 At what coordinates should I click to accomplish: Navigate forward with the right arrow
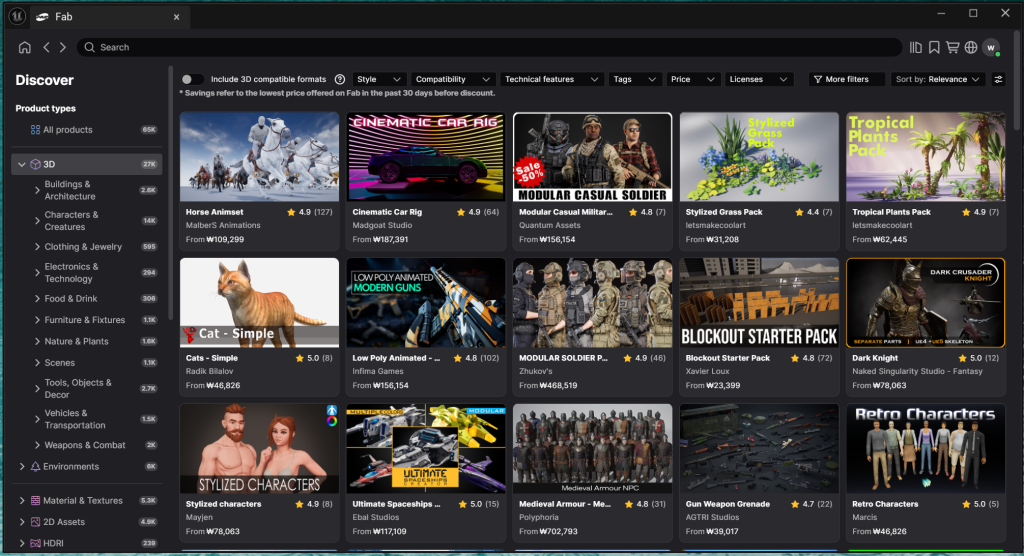tap(63, 47)
